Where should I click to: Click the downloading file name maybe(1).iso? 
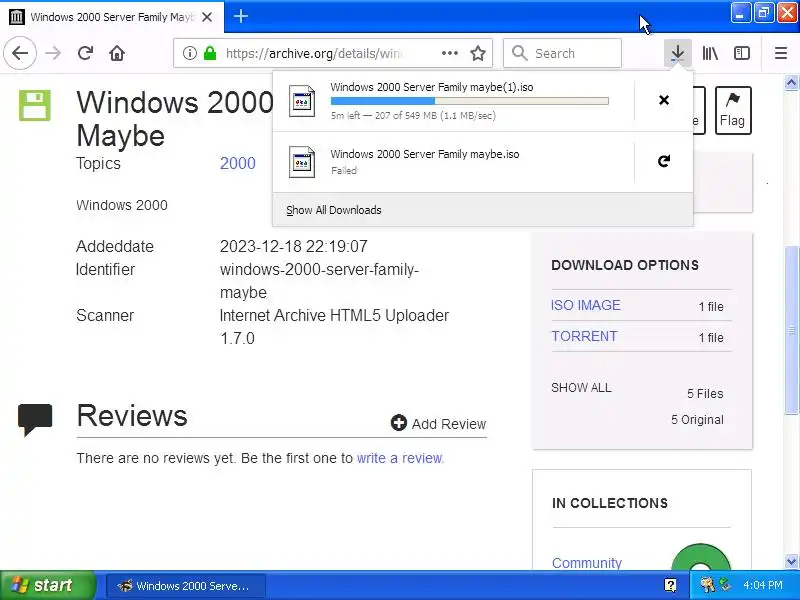432,87
